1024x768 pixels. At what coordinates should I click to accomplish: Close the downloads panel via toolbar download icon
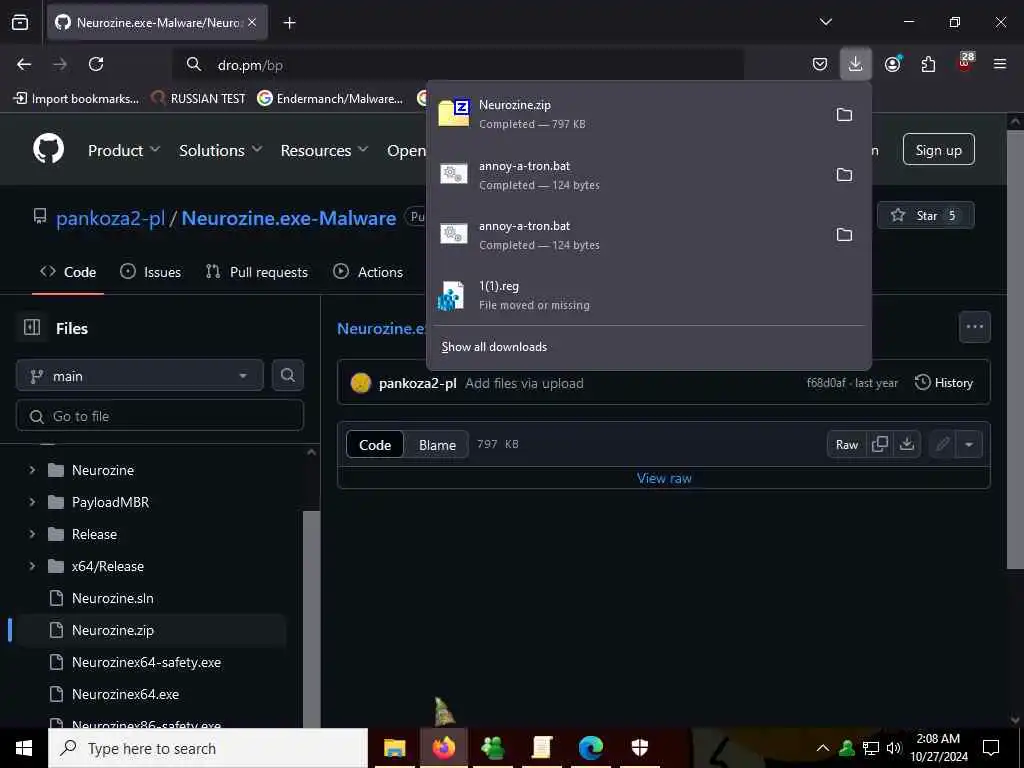(x=856, y=64)
